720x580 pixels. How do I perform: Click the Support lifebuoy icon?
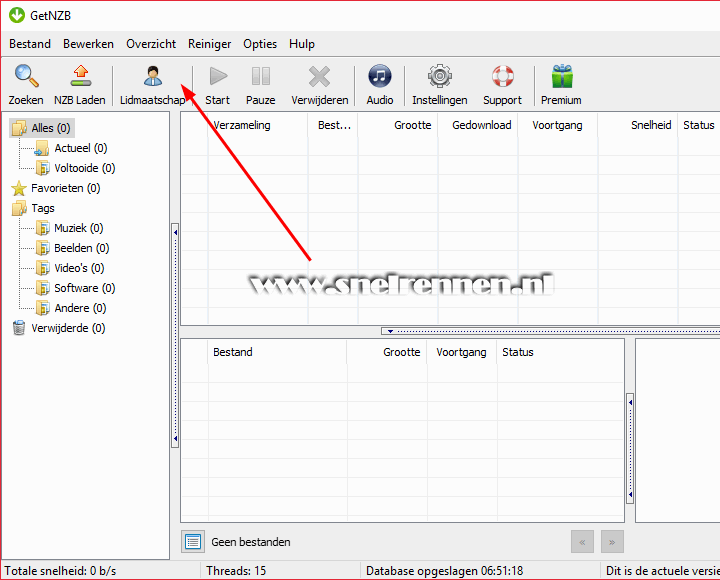tap(502, 76)
